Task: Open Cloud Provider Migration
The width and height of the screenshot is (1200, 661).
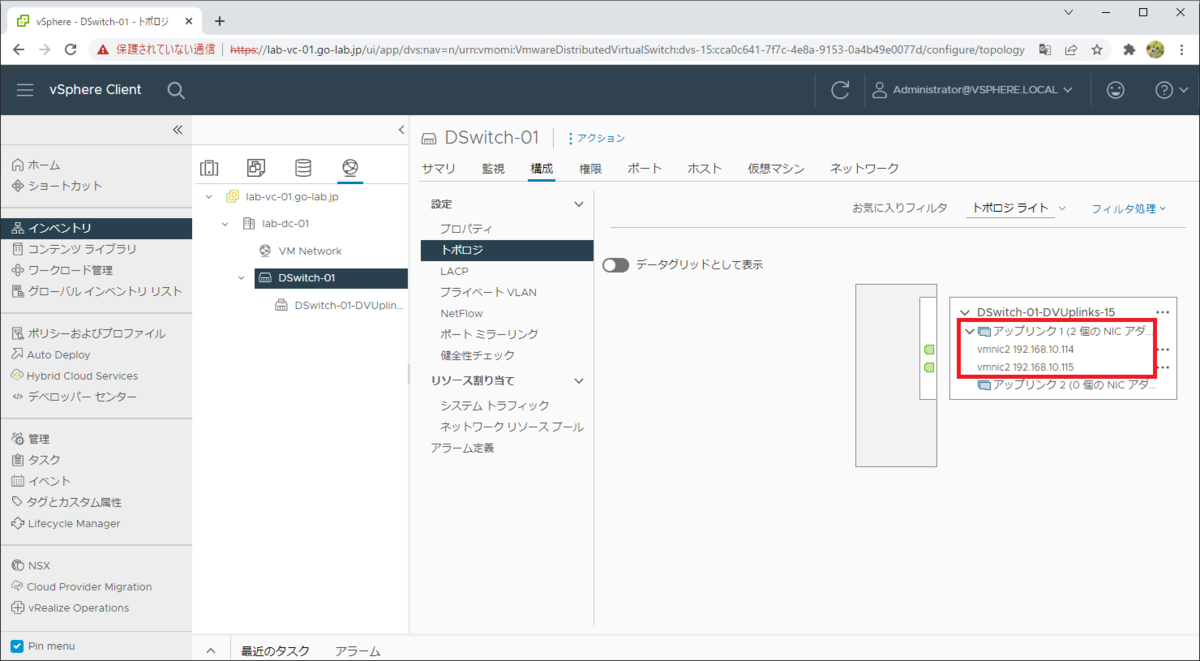Action: point(82,587)
